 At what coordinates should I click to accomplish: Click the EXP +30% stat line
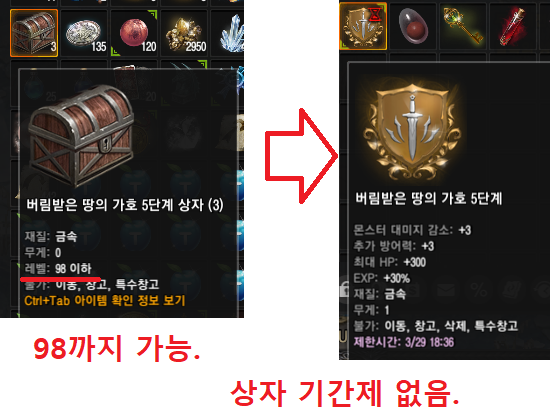coord(382,278)
